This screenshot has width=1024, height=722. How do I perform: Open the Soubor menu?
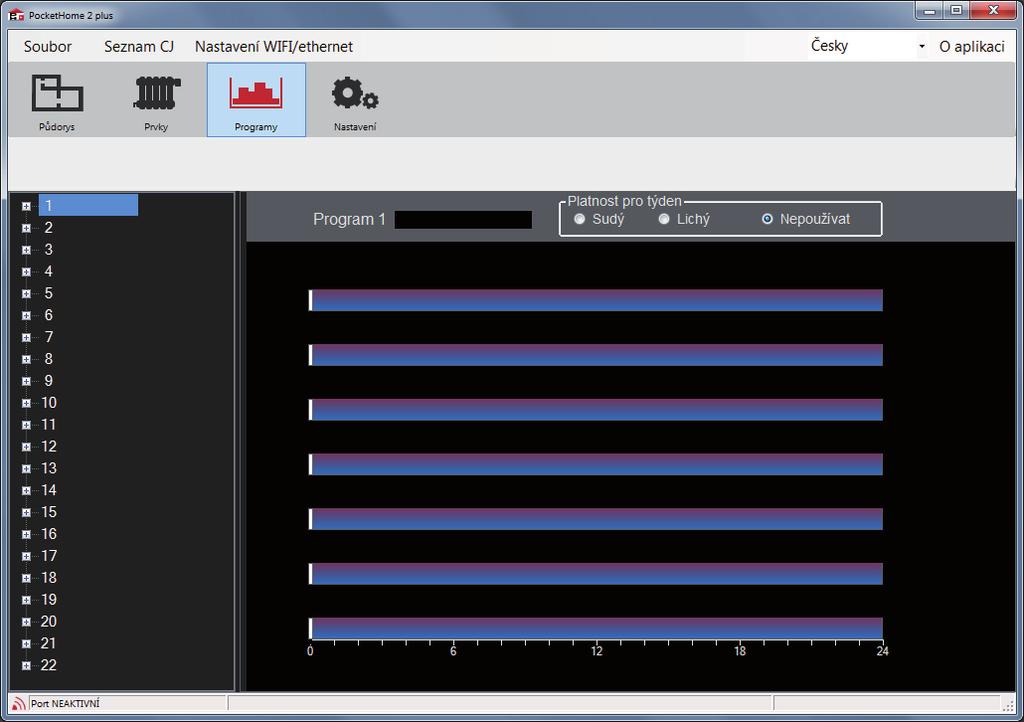tap(48, 46)
